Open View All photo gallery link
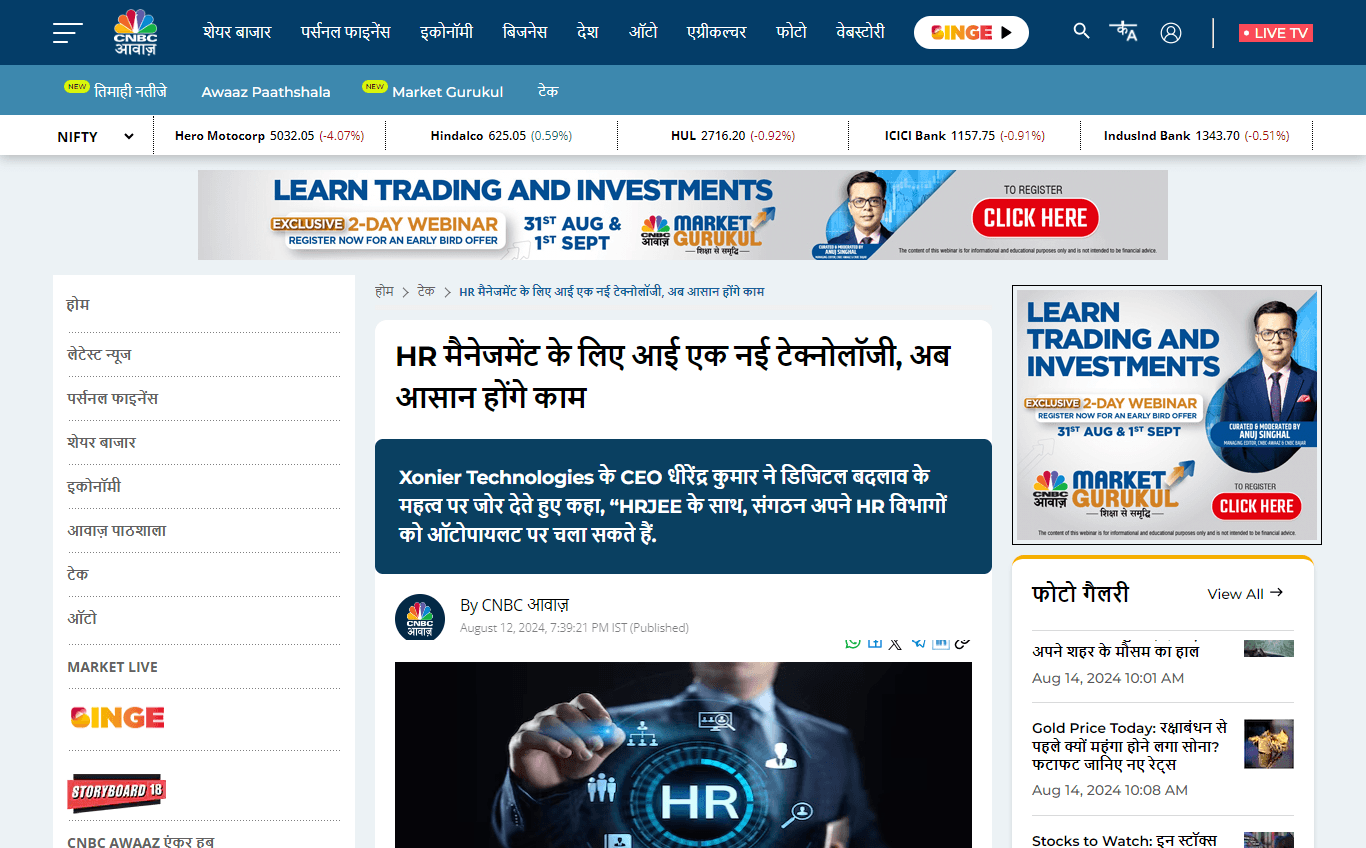Image resolution: width=1366 pixels, height=848 pixels. (x=1245, y=594)
